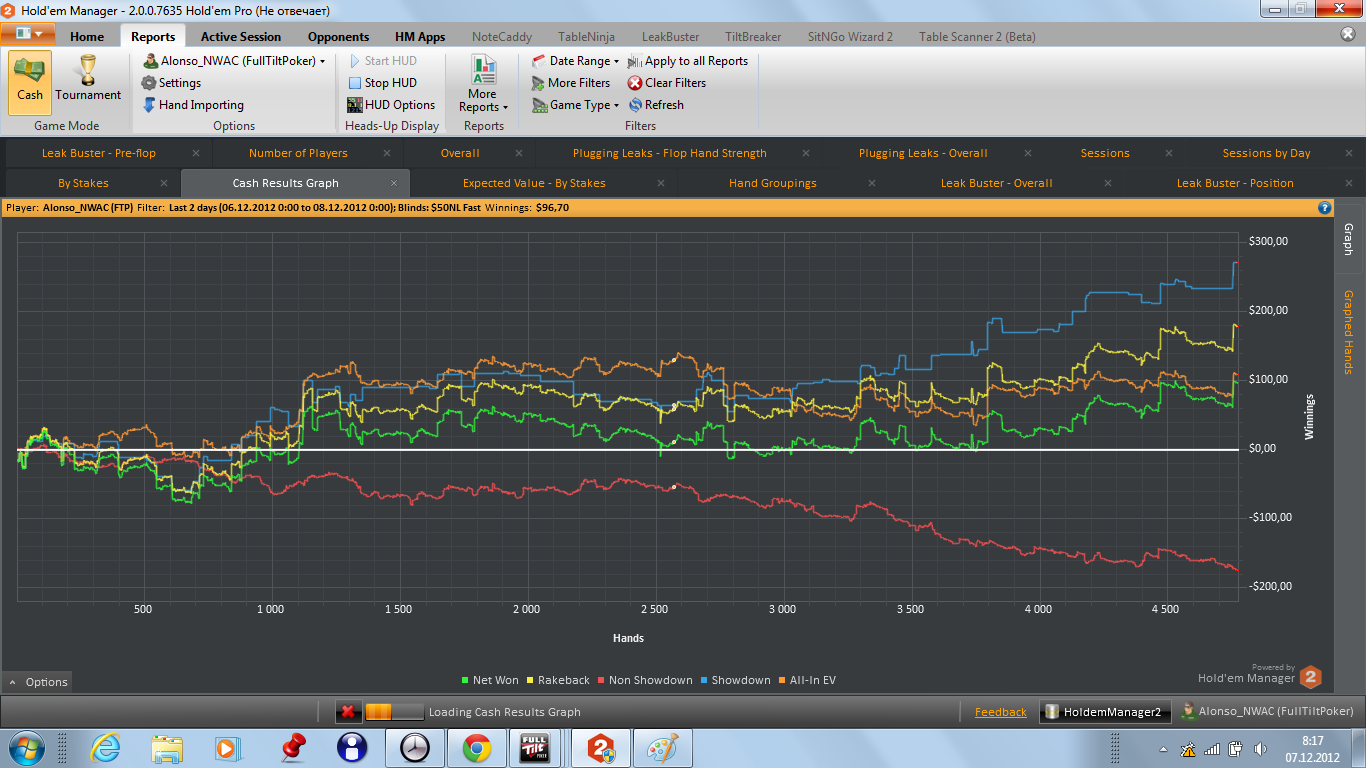Open the NoteCaddy tab
This screenshot has height=768, width=1366.
click(502, 36)
